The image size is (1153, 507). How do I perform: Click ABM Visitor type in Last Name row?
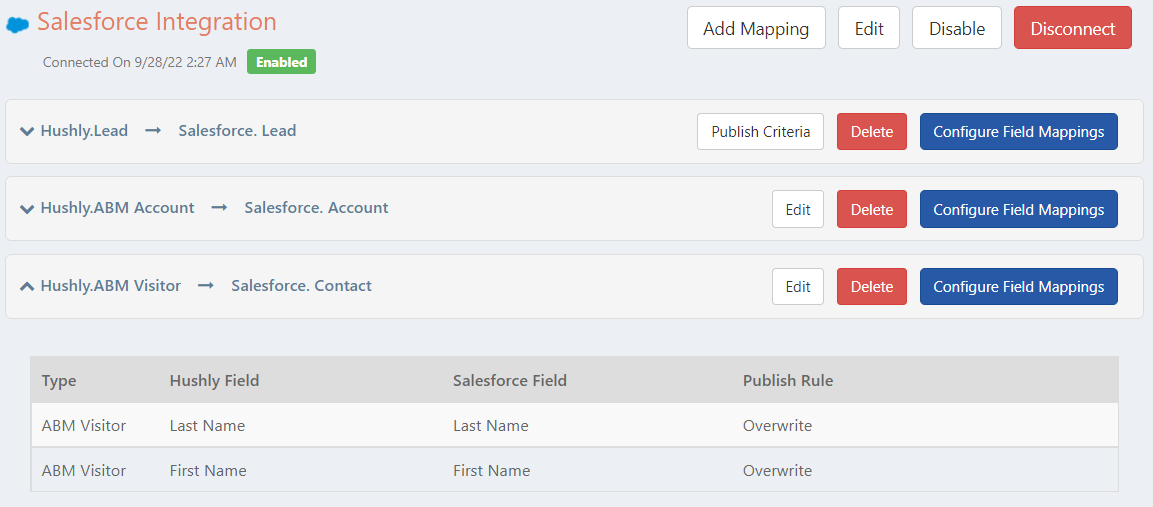click(84, 425)
